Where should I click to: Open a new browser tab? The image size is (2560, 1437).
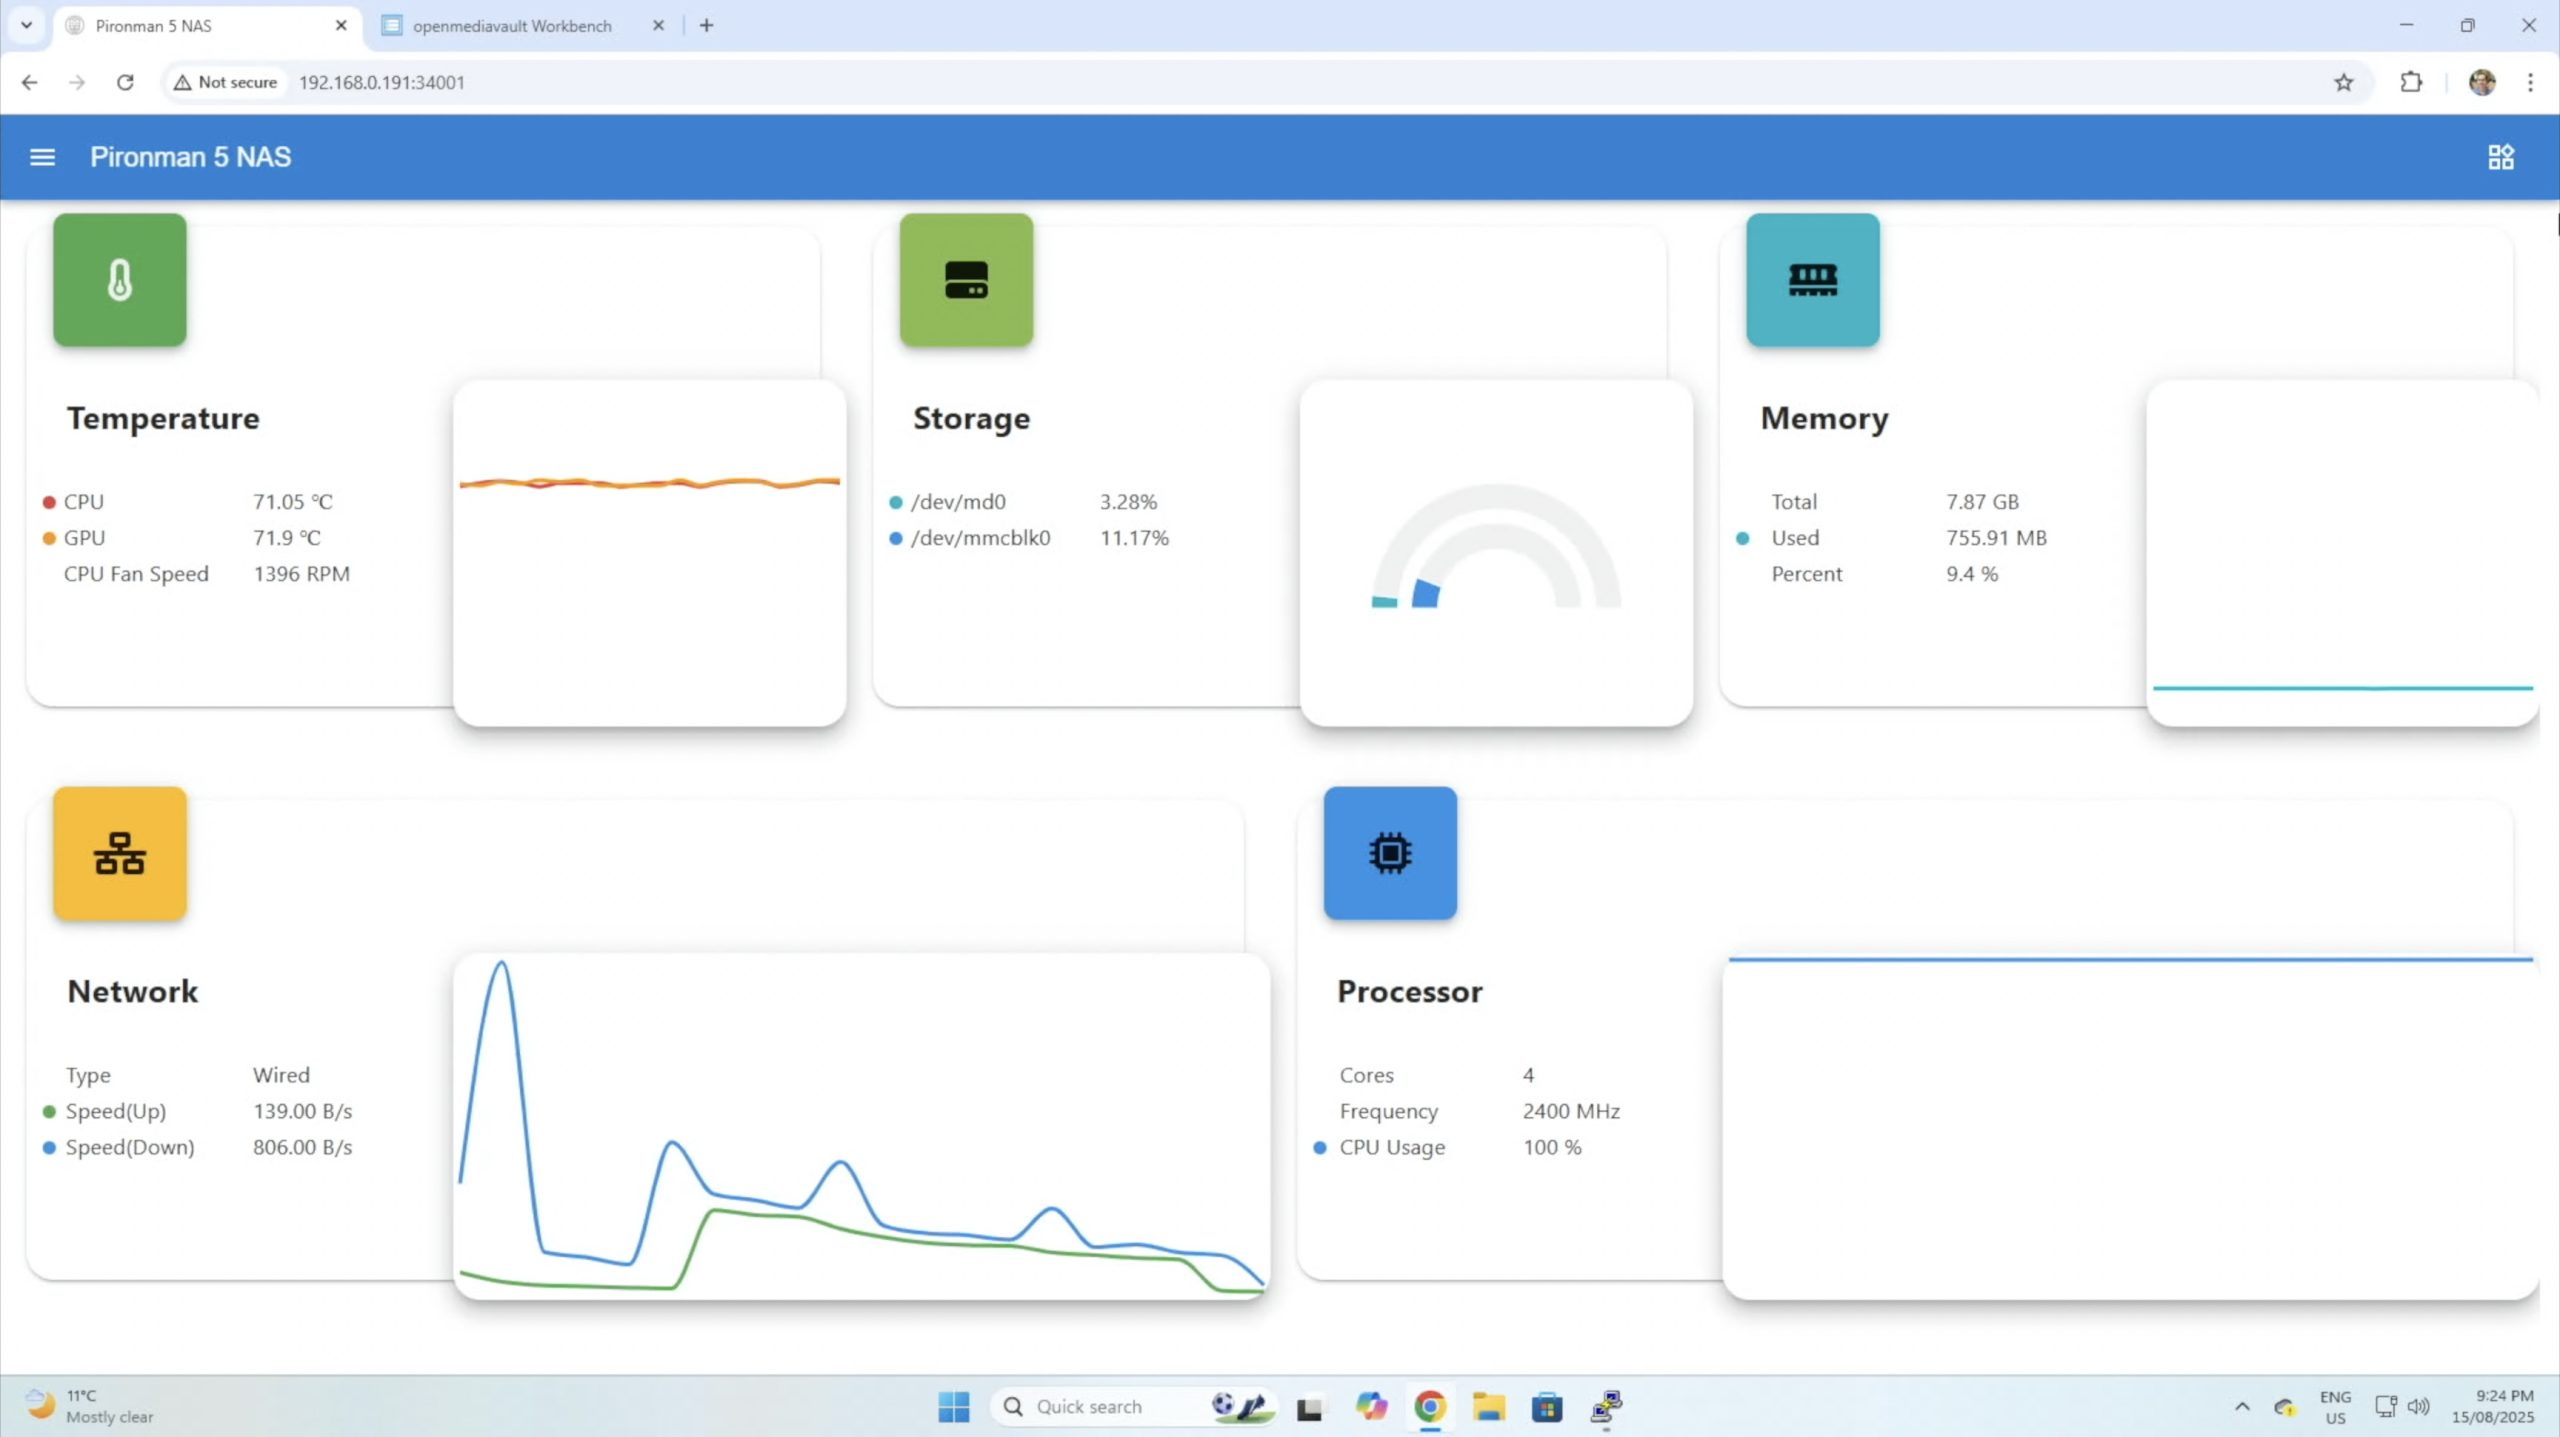click(x=706, y=26)
